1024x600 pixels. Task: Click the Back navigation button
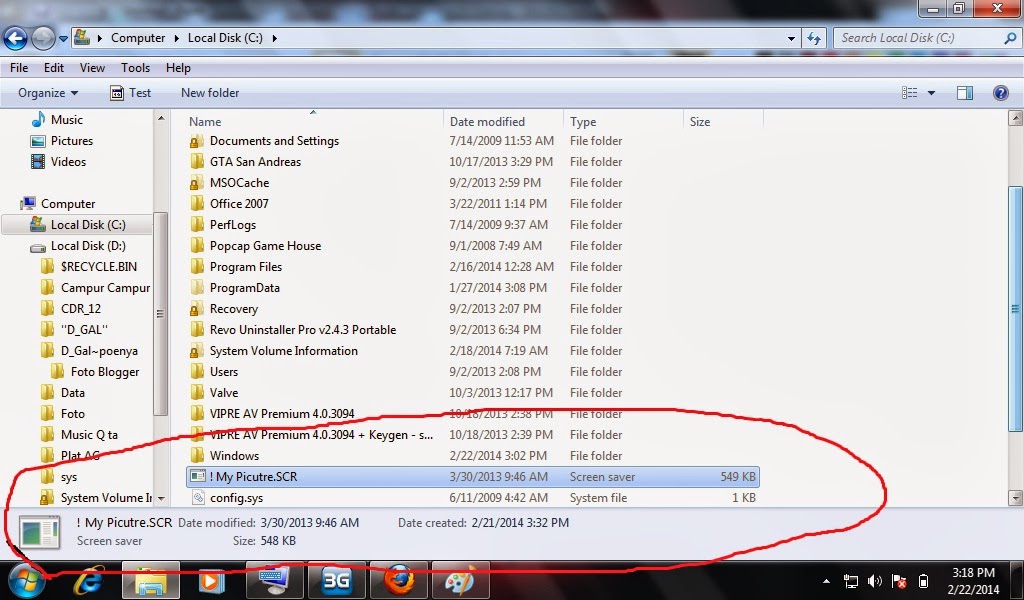point(15,37)
